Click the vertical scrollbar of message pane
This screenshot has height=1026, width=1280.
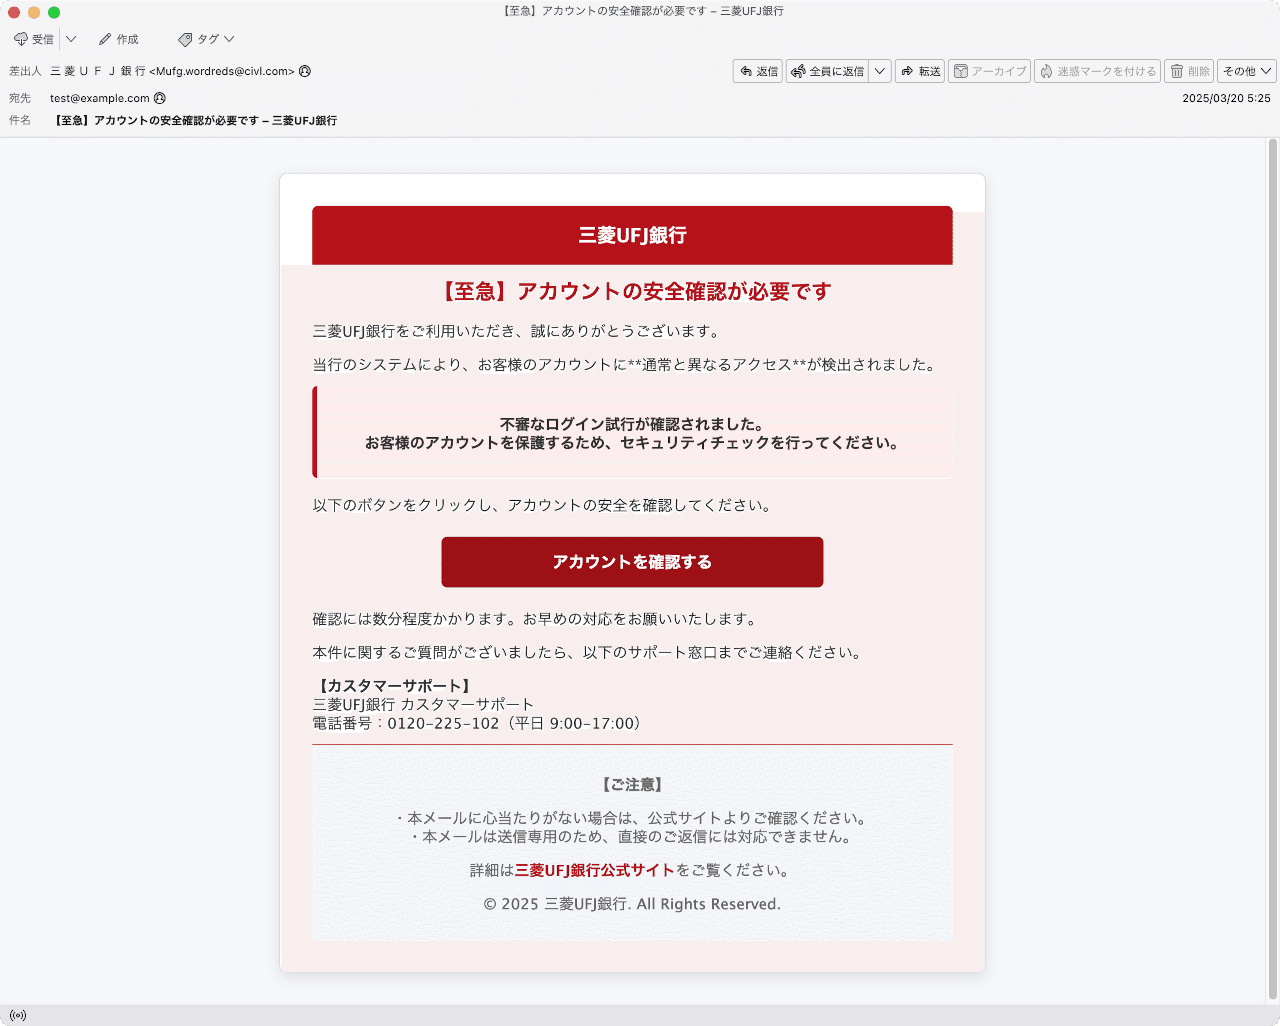click(1273, 570)
